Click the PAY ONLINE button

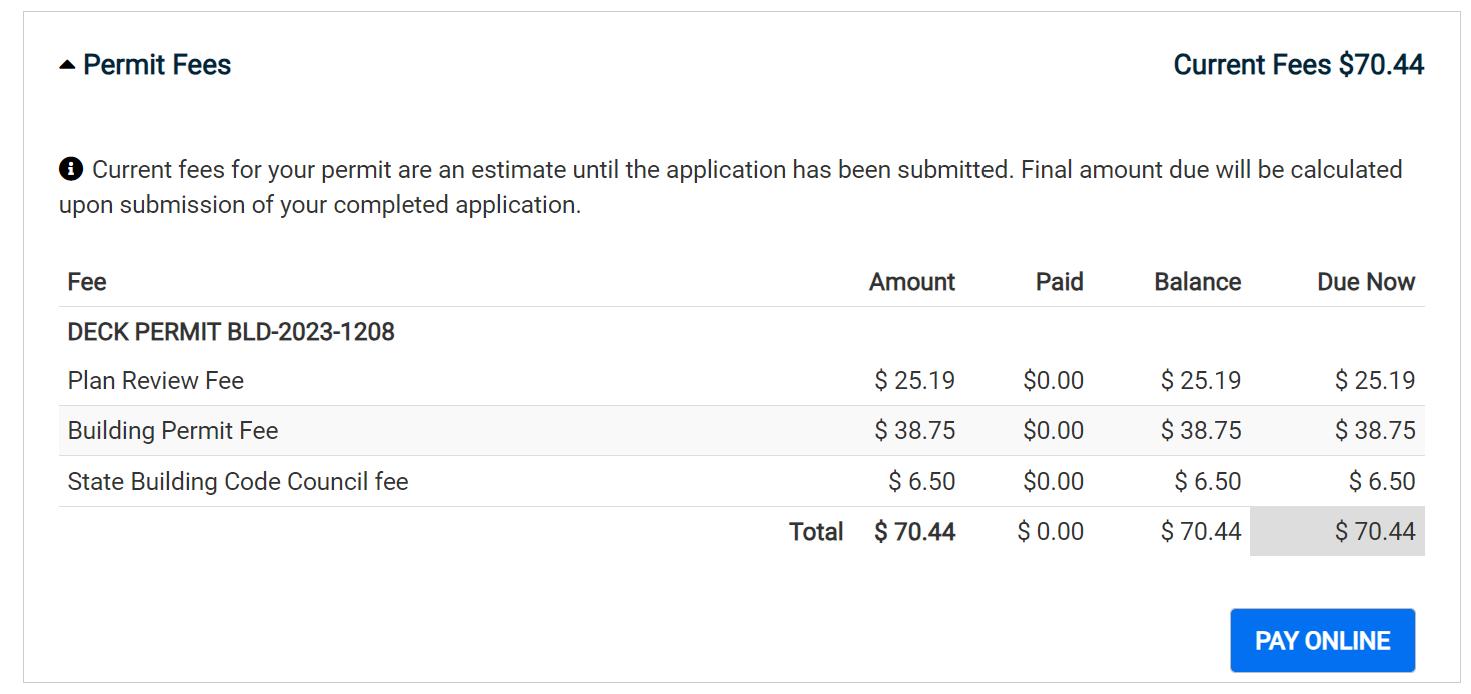point(1322,640)
